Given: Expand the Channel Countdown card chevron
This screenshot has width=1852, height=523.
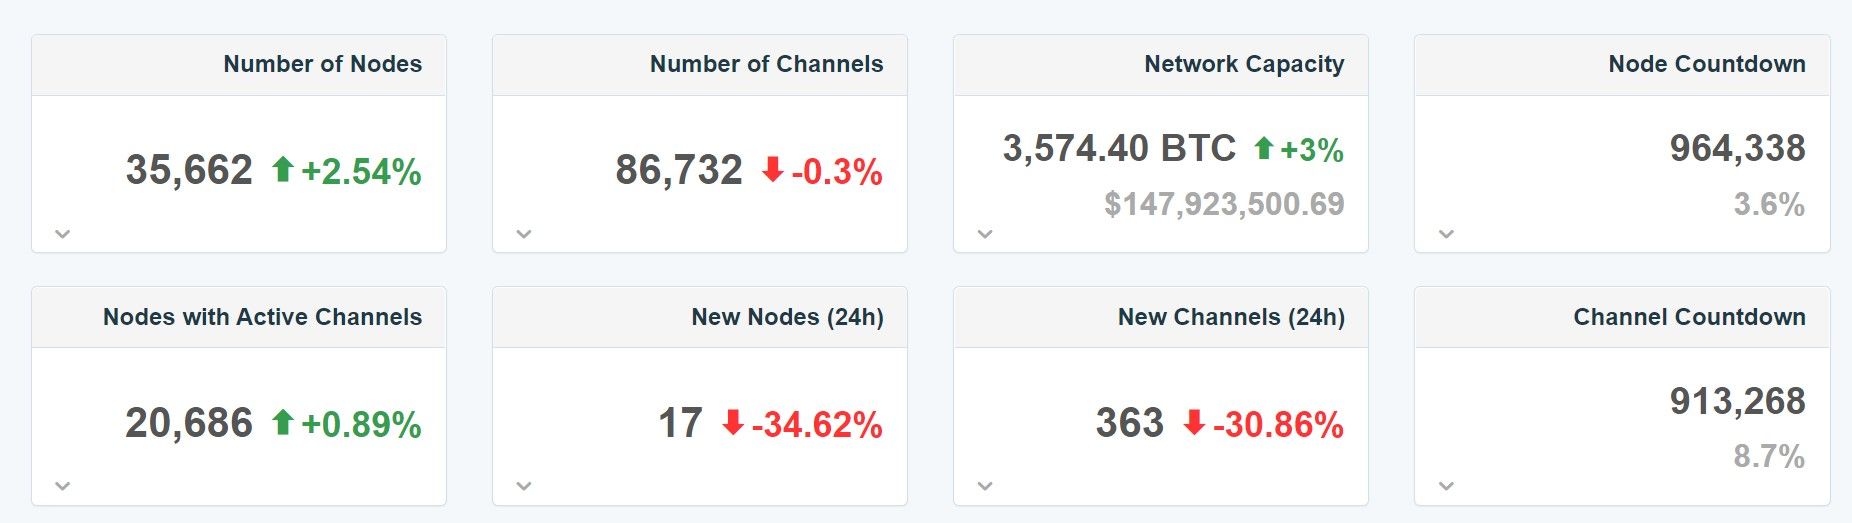Looking at the screenshot, I should (x=1446, y=486).
